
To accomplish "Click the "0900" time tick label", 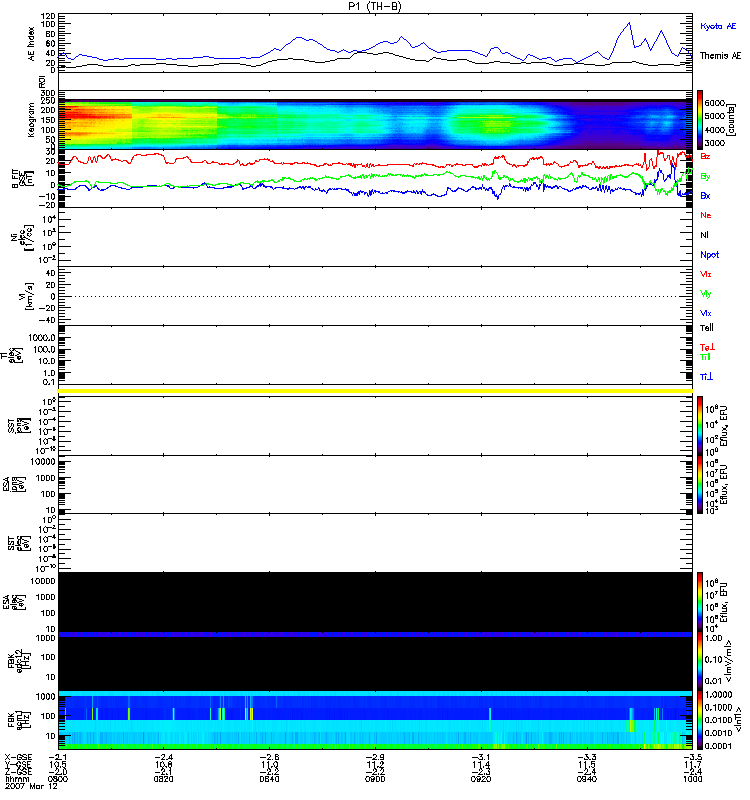I will pos(375,779).
